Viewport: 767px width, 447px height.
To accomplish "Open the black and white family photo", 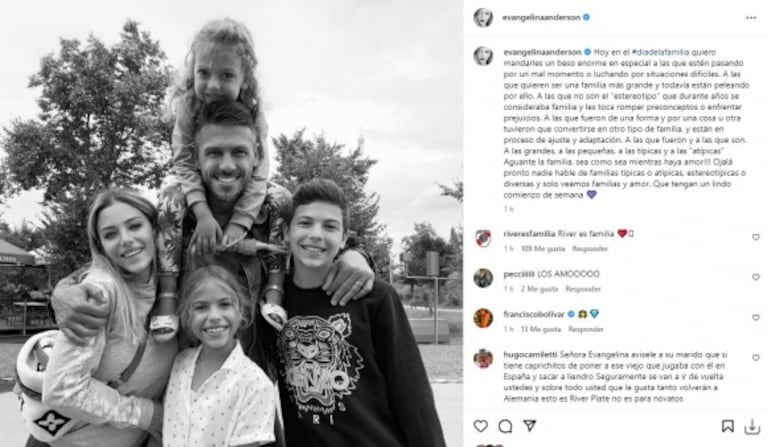I will pyautogui.click(x=231, y=224).
